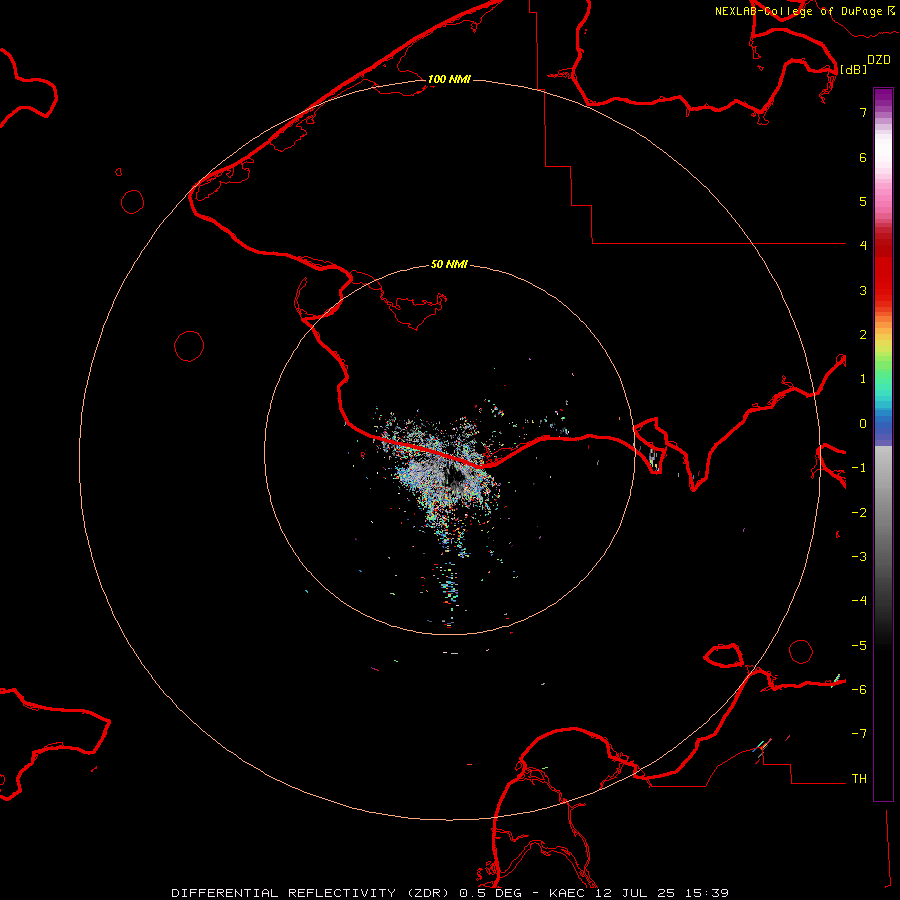Image resolution: width=900 pixels, height=900 pixels.
Task: Click the 6 dB colorbar tick label
Action: (x=863, y=157)
